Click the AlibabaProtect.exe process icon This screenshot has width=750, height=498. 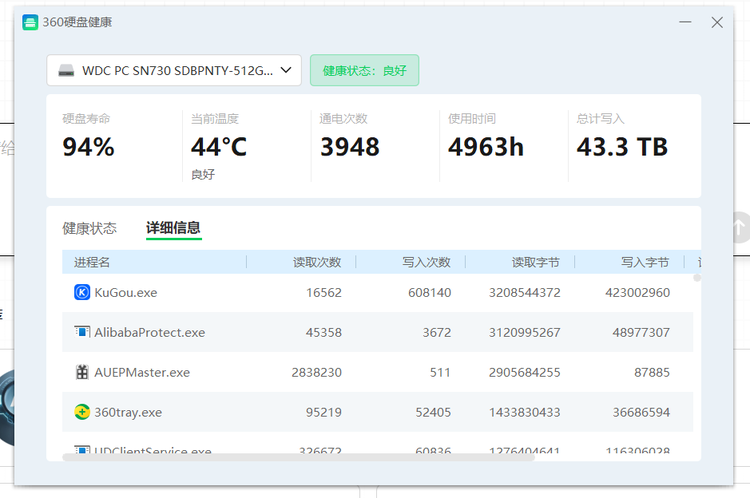(82, 332)
